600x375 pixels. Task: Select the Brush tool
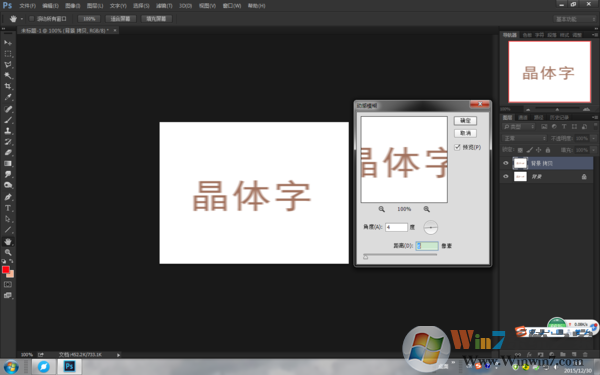click(x=8, y=120)
